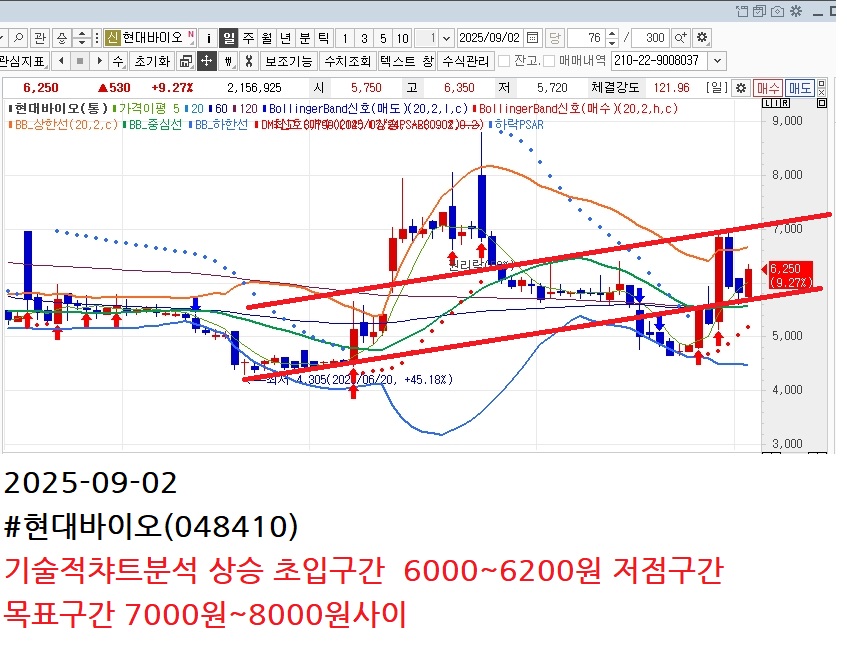Click title bar settings gear icon
Screen dimensions: 847x647
coord(796,11)
